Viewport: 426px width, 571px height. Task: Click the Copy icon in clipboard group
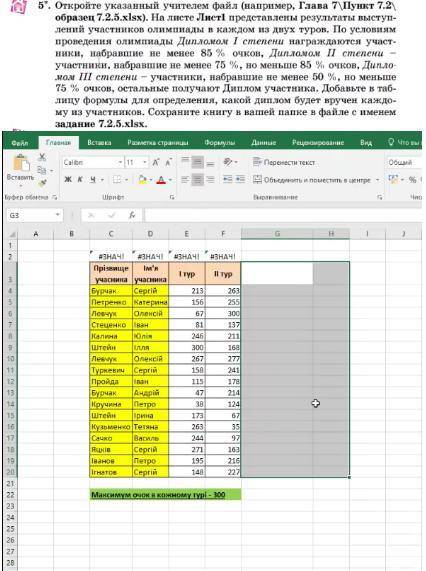pyautogui.click(x=42, y=170)
